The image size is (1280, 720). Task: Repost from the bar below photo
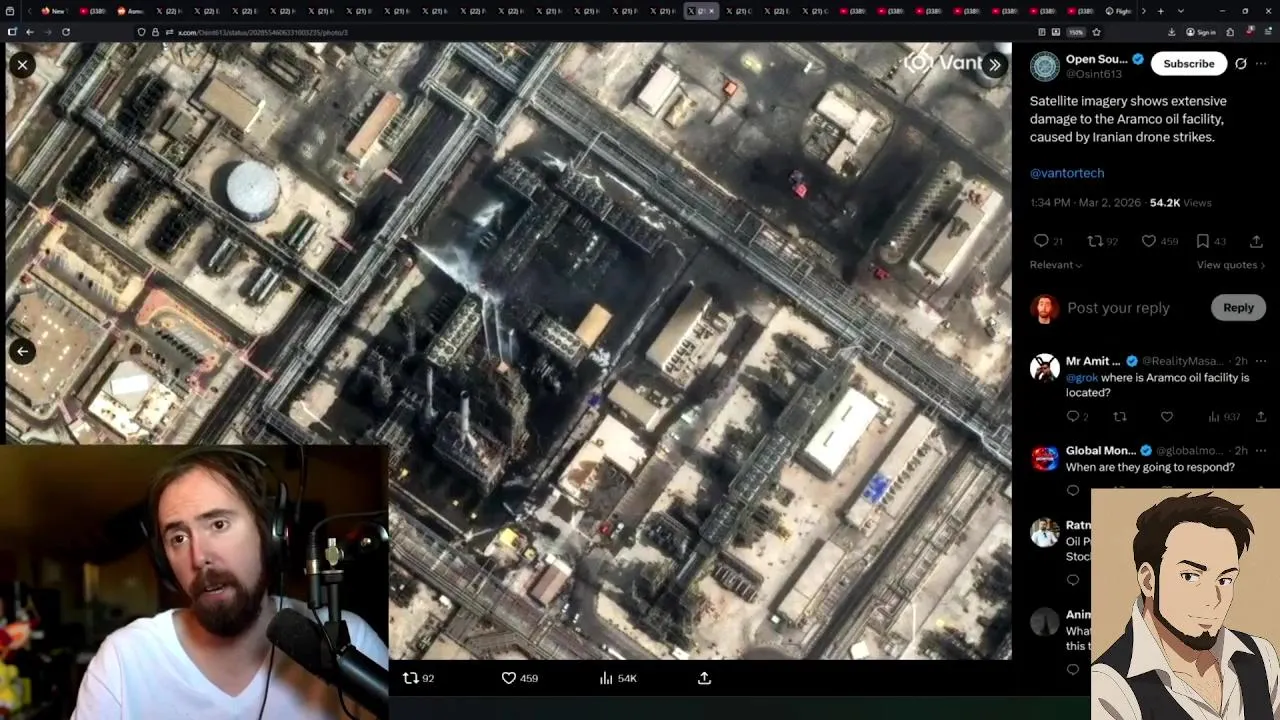pos(418,678)
